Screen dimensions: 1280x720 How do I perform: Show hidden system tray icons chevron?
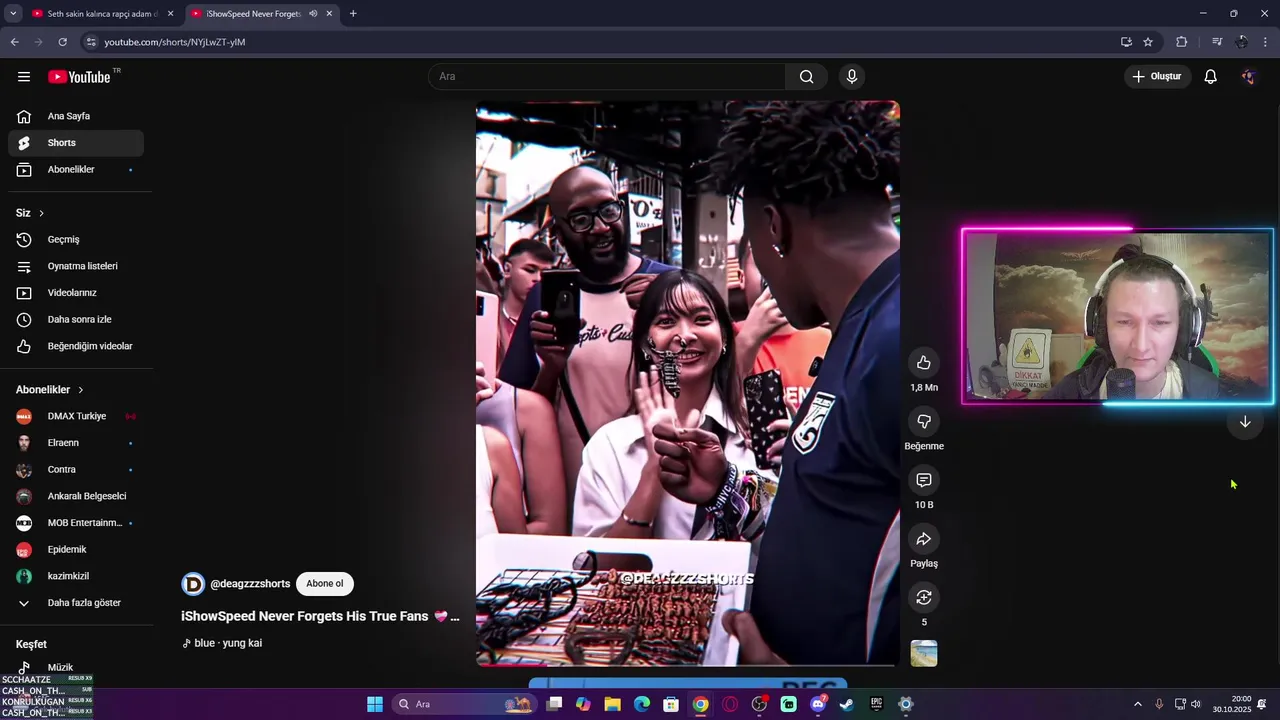(x=1137, y=704)
